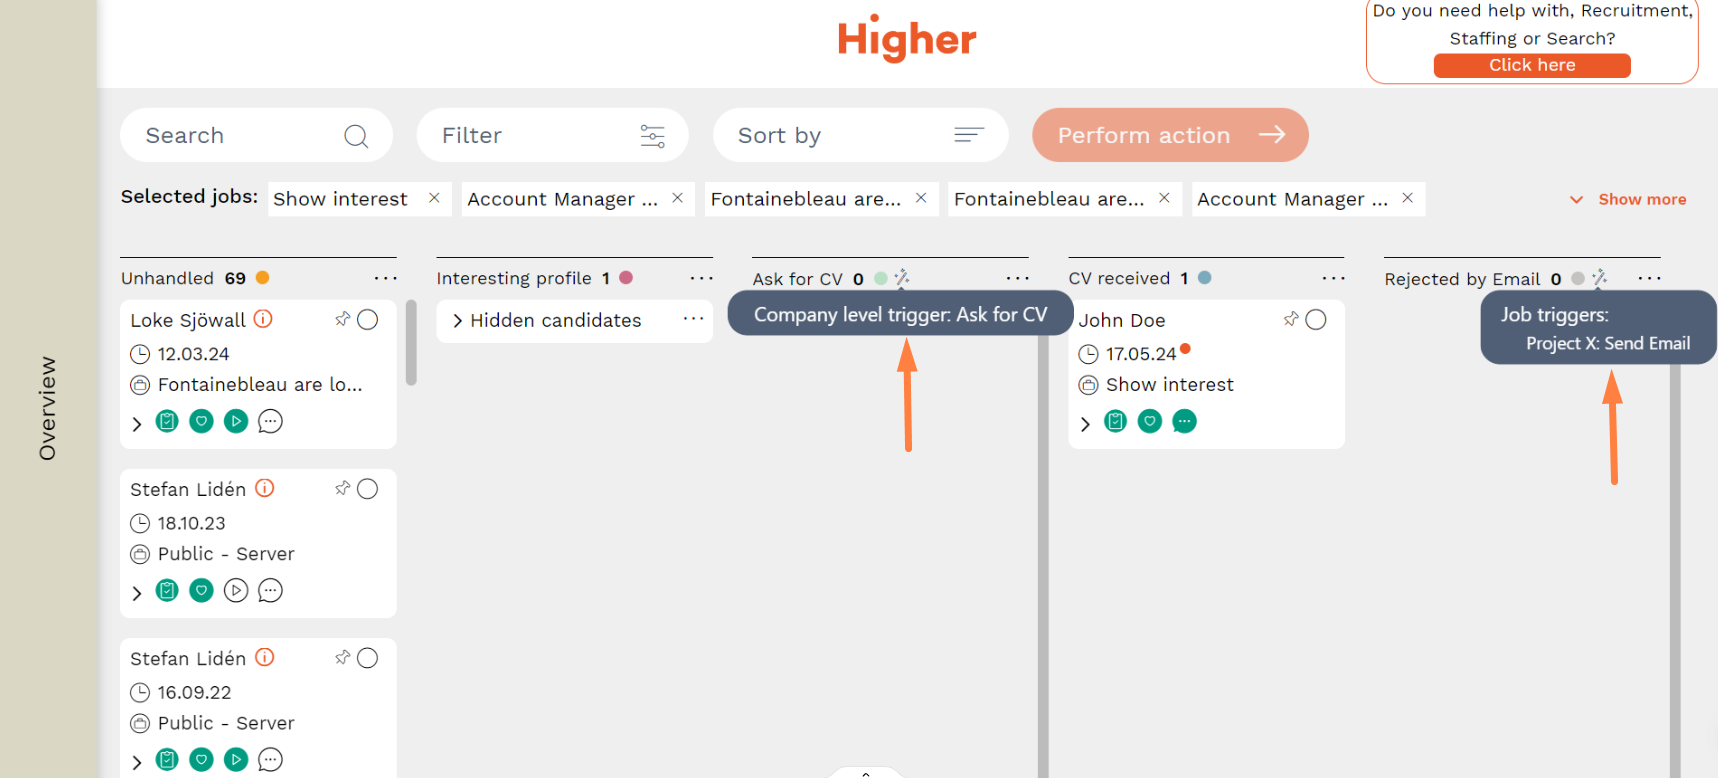Click the heart icon on John Doe's card
1718x778 pixels.
pos(1150,422)
